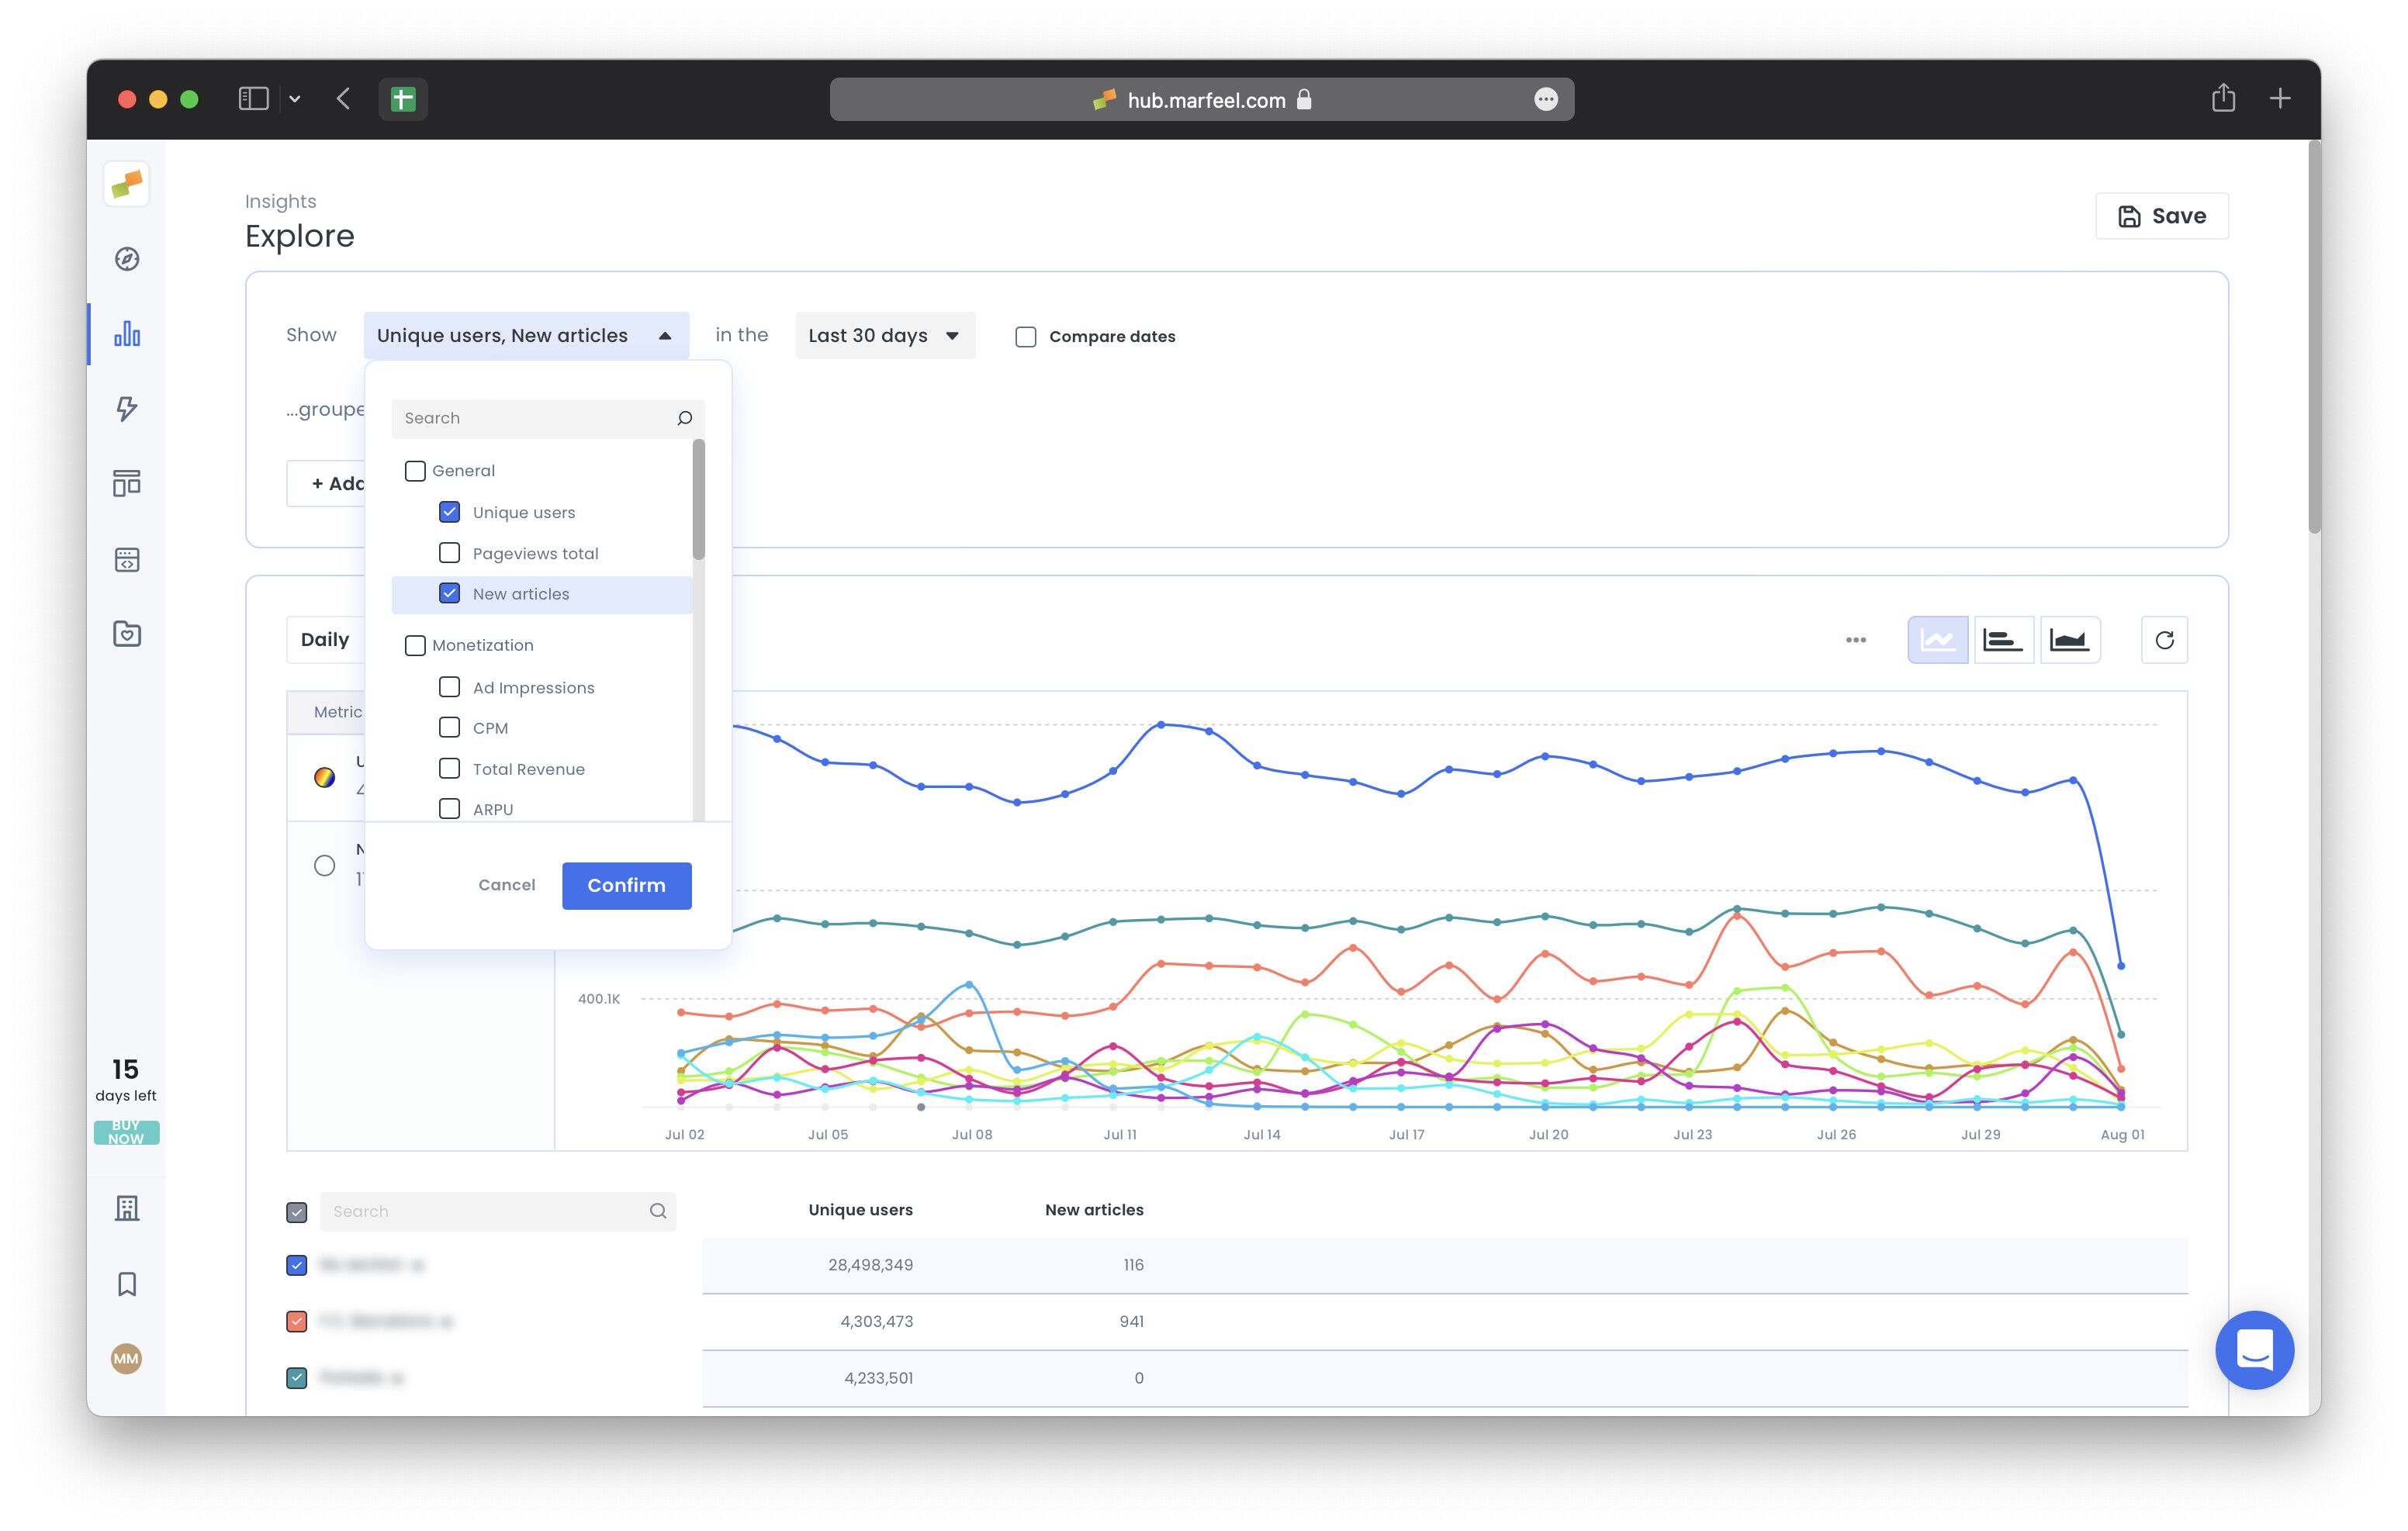Screen dimensions: 2408x1531
Task: Open the Last 30 days date dropdown
Action: pyautogui.click(x=884, y=336)
